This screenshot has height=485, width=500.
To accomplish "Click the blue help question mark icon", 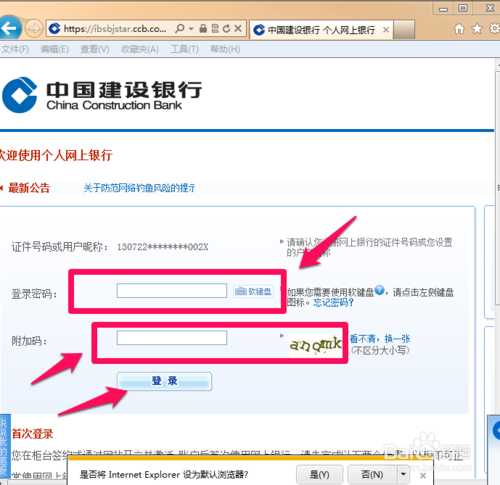I will (379, 290).
